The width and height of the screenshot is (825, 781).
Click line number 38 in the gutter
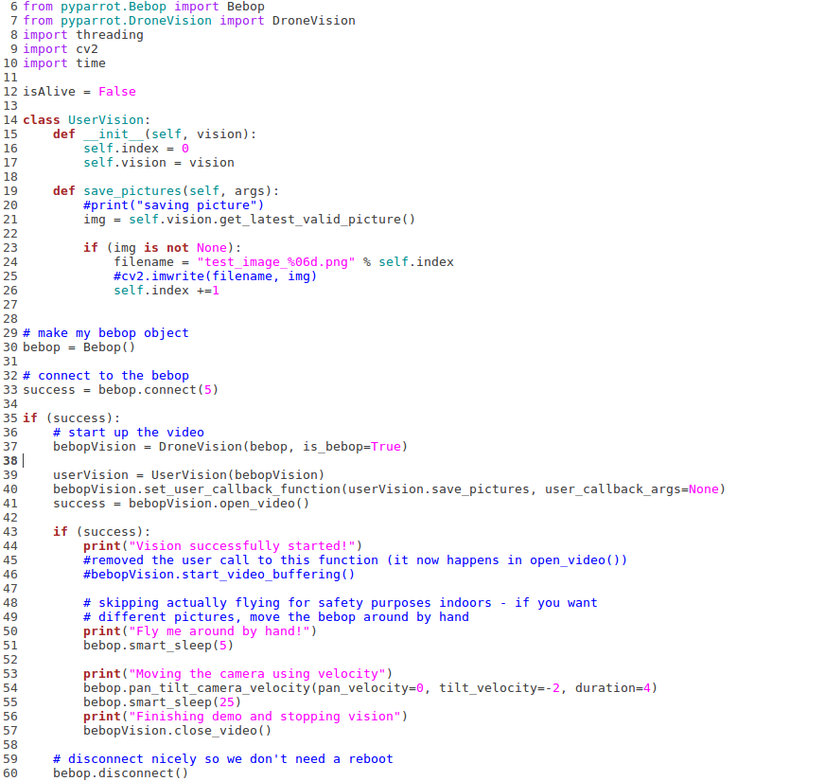[x=10, y=461]
